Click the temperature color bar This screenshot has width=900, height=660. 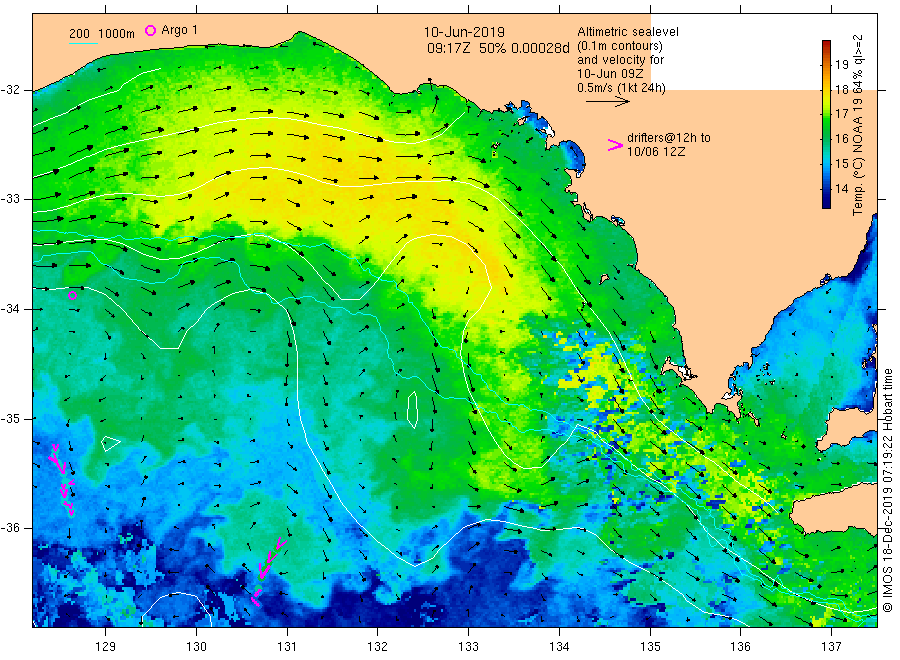click(x=826, y=124)
